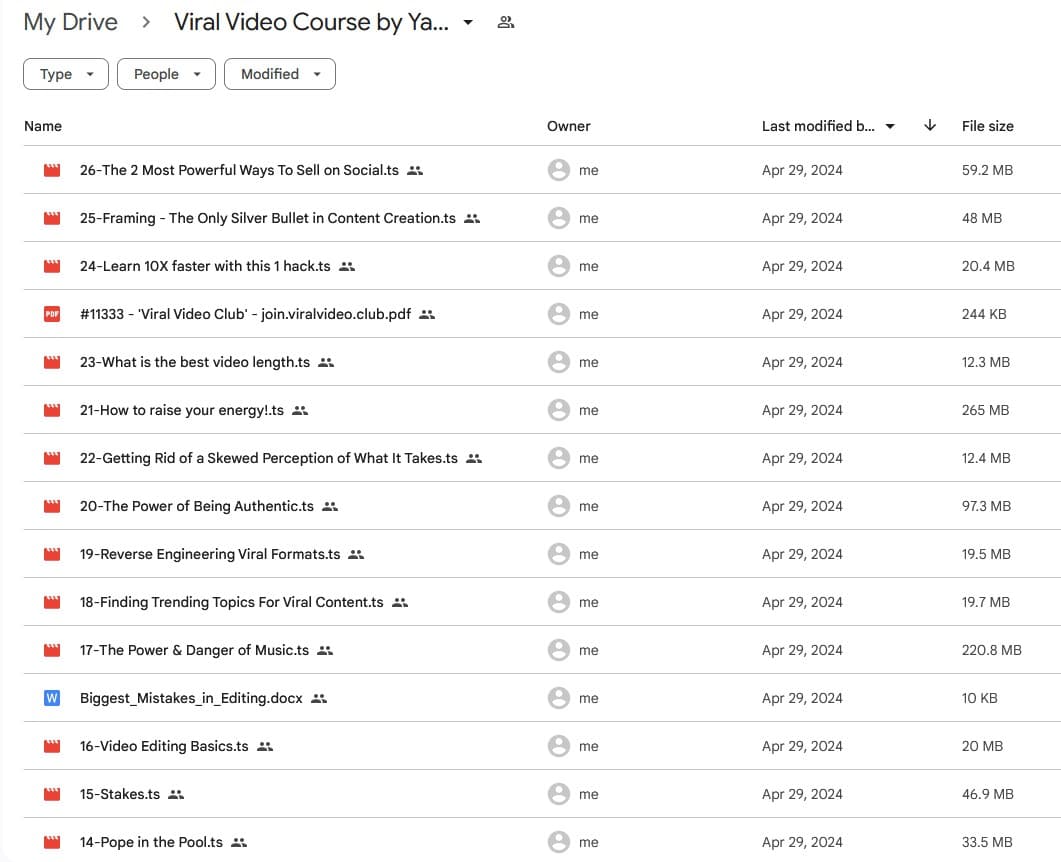1061x862 pixels.
Task: Select the 16-Video Editing Basics.ts file row
Action: coord(164,746)
